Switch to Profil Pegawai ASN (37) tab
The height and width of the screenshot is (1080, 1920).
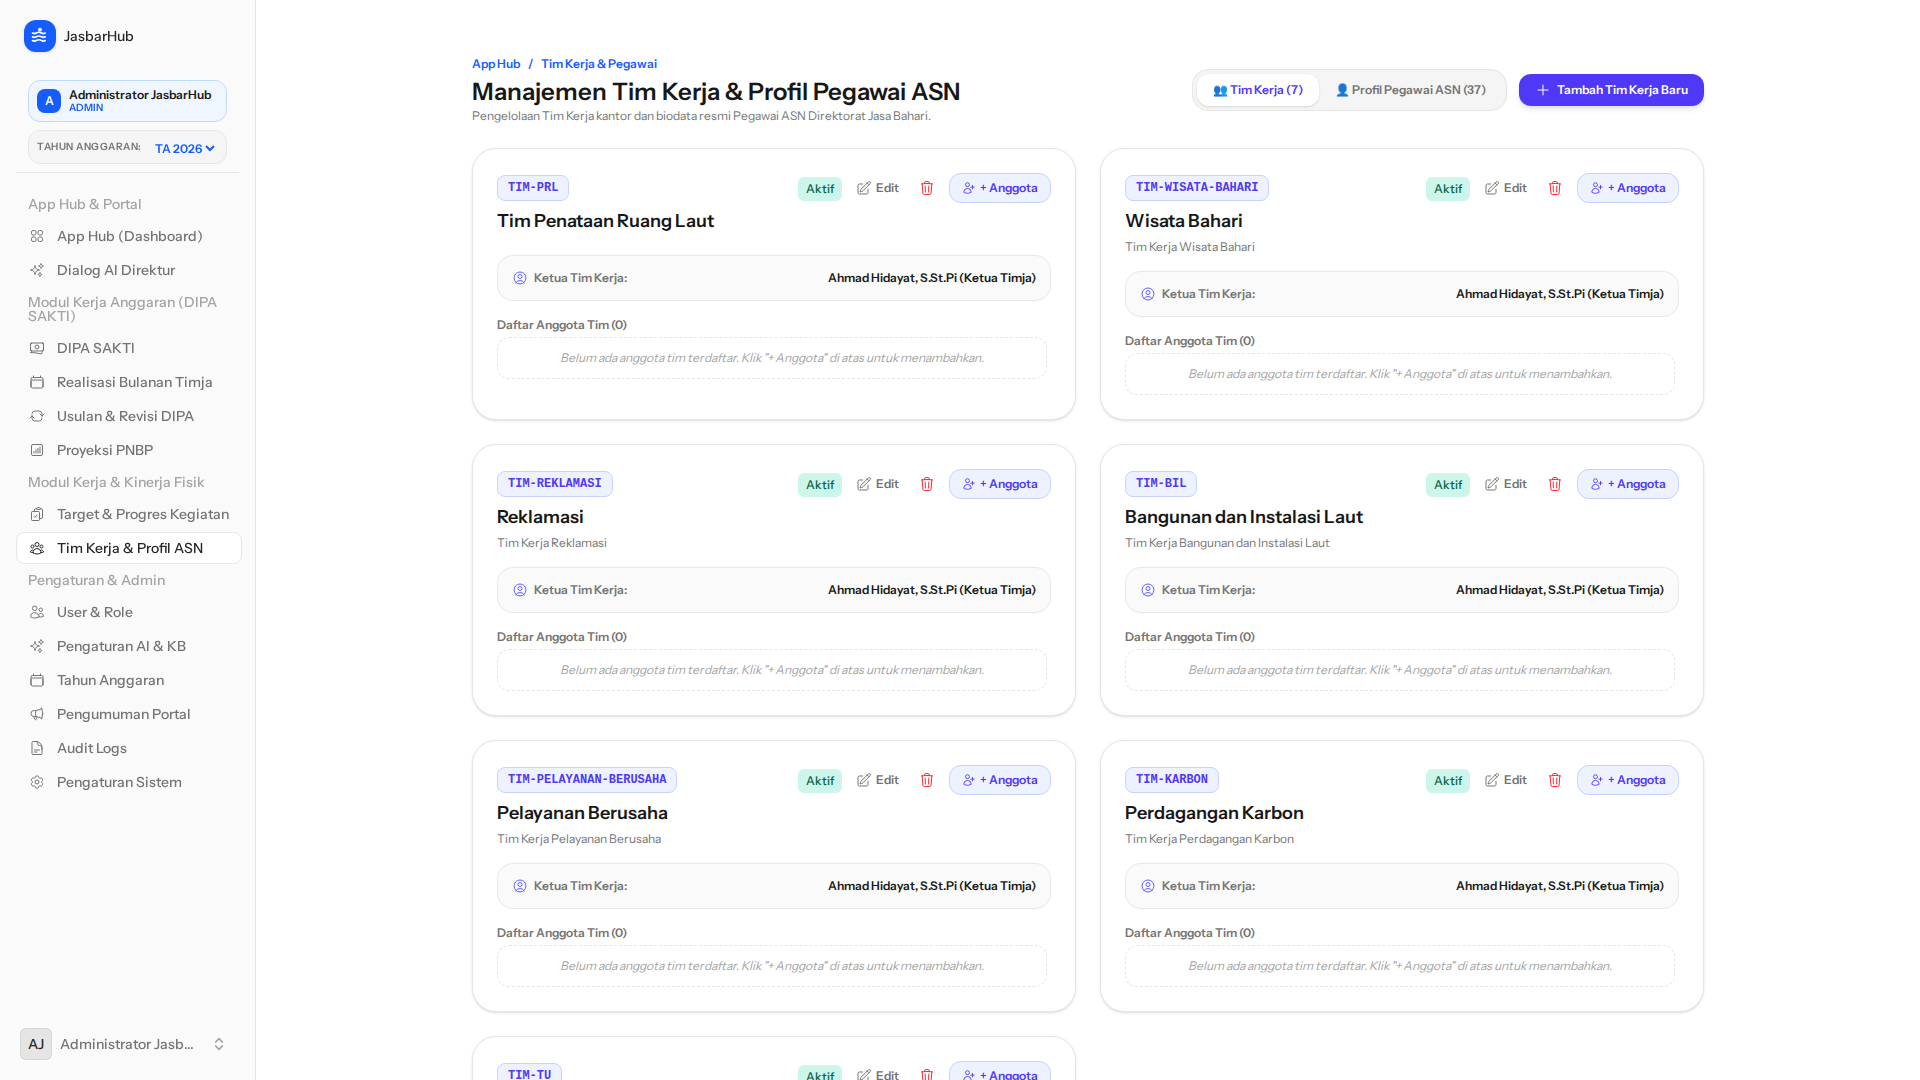[1411, 90]
